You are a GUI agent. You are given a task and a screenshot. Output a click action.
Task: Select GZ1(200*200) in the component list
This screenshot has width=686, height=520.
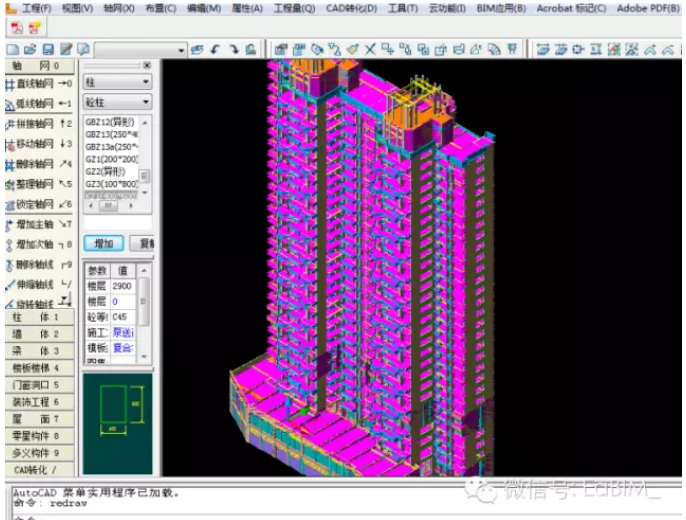coord(110,158)
